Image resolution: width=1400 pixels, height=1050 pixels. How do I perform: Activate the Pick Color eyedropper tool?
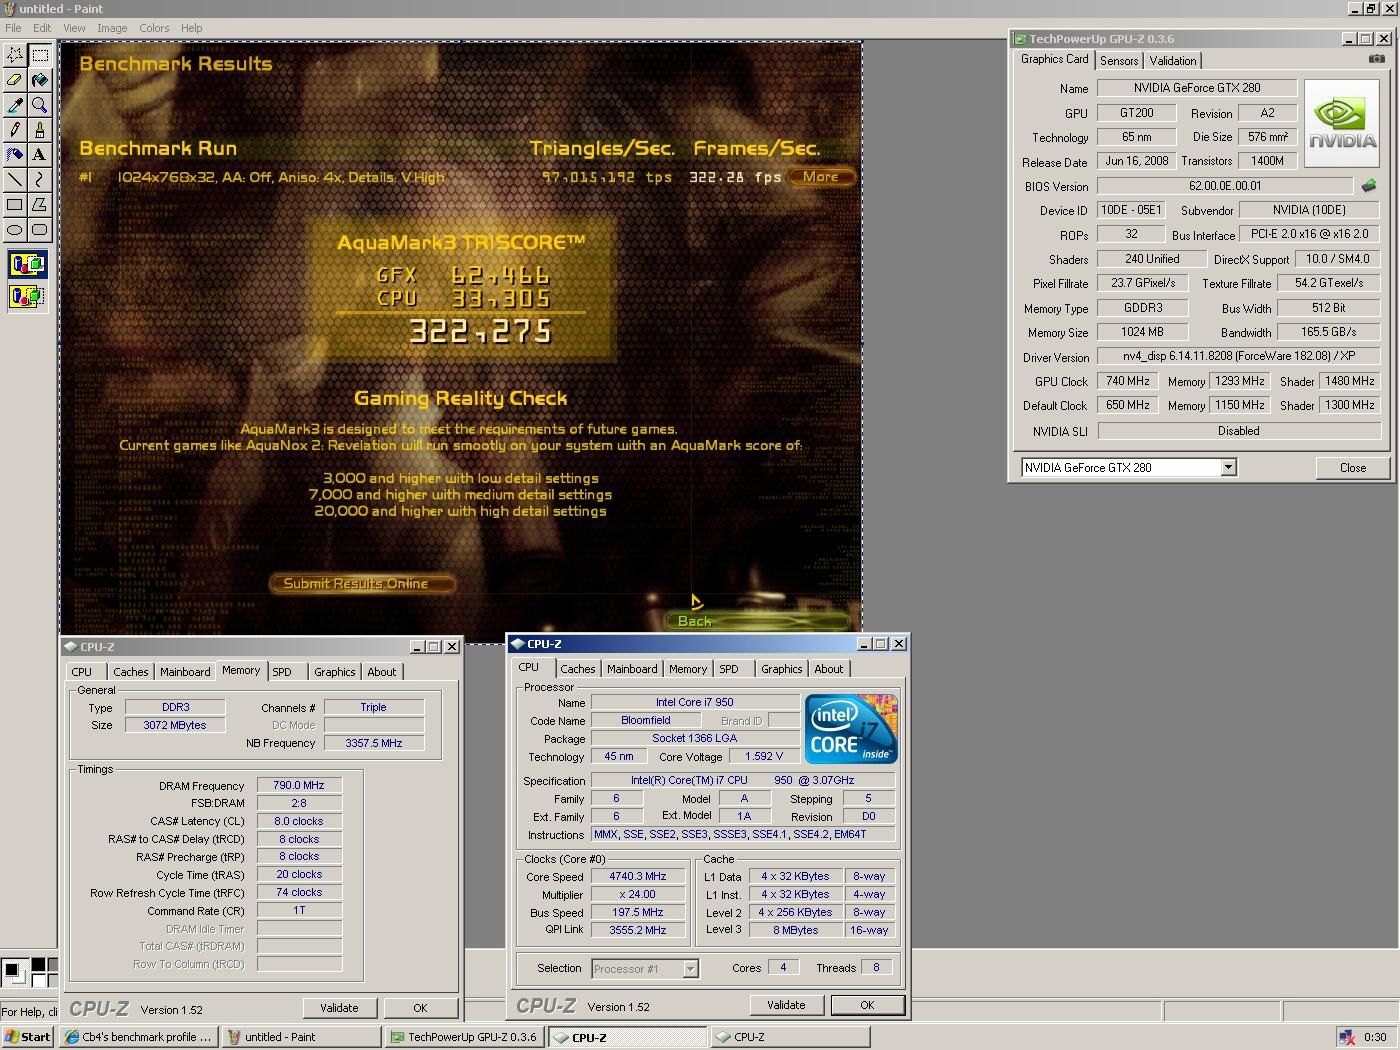click(15, 104)
